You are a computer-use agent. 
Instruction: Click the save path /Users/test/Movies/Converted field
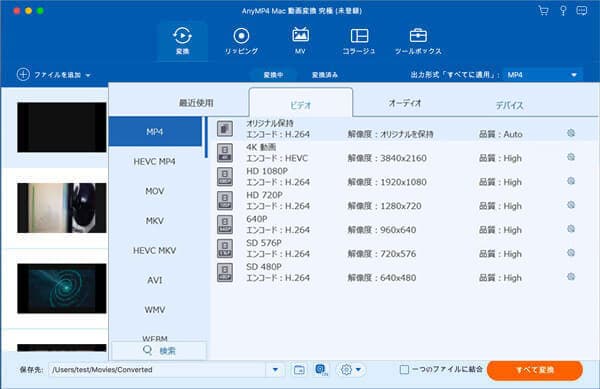158,370
